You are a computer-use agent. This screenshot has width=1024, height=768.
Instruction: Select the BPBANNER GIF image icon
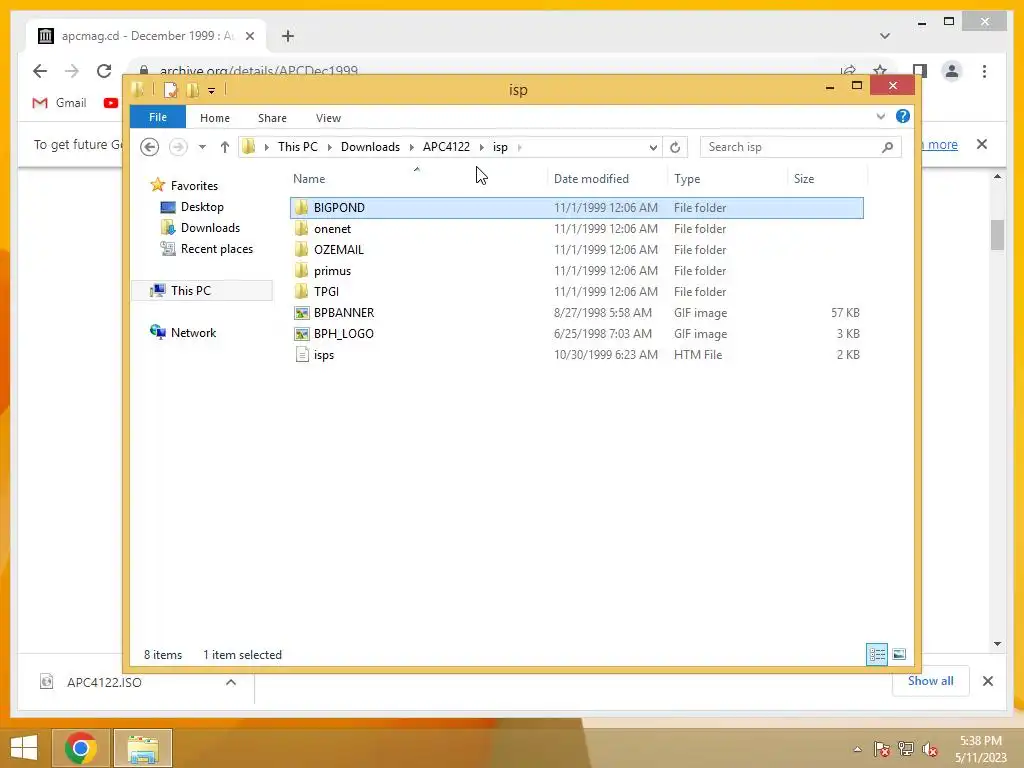[301, 313]
